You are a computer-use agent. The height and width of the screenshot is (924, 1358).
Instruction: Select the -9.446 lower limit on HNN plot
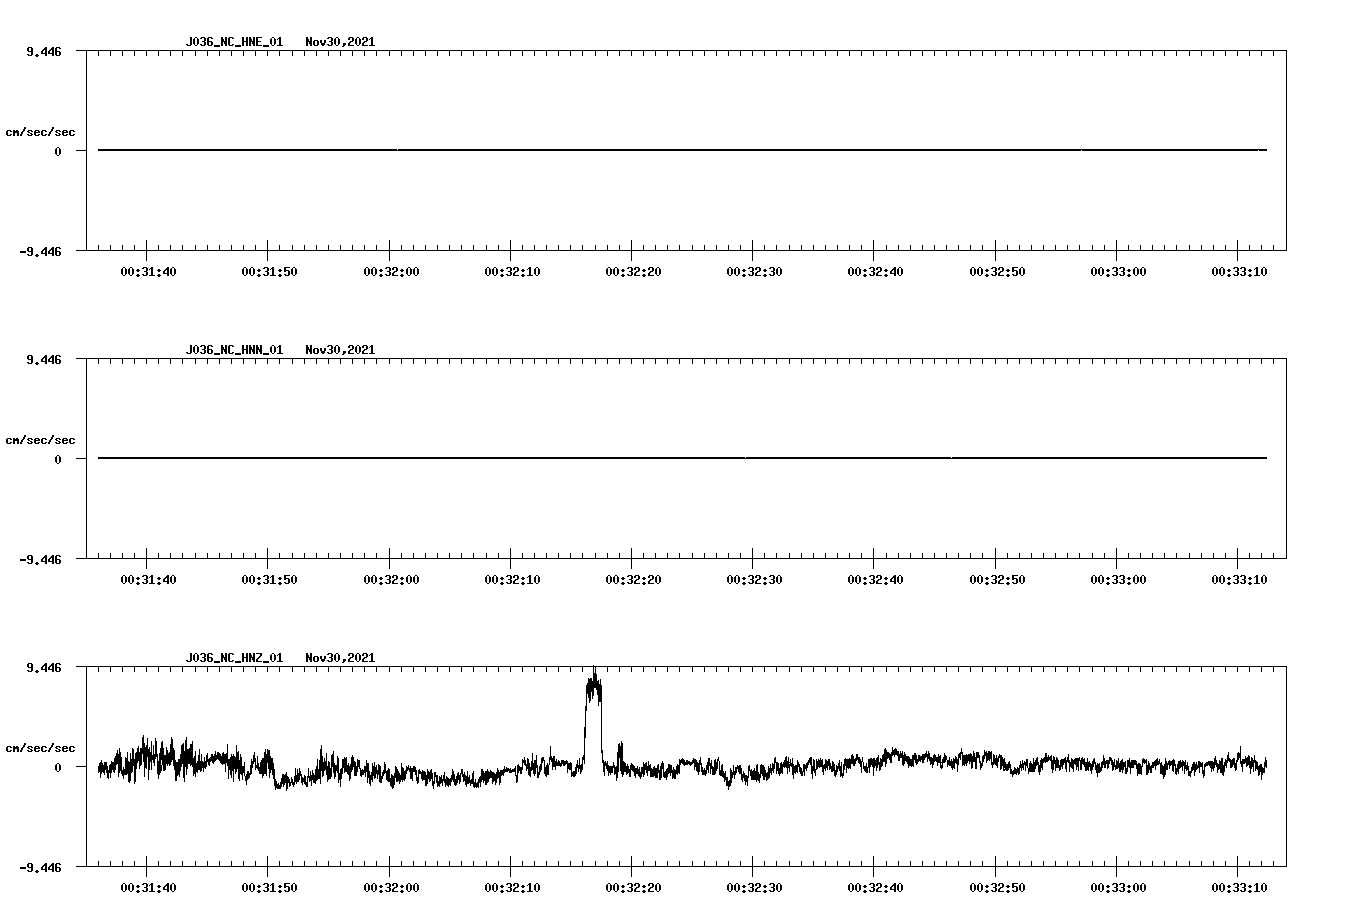[41, 559]
